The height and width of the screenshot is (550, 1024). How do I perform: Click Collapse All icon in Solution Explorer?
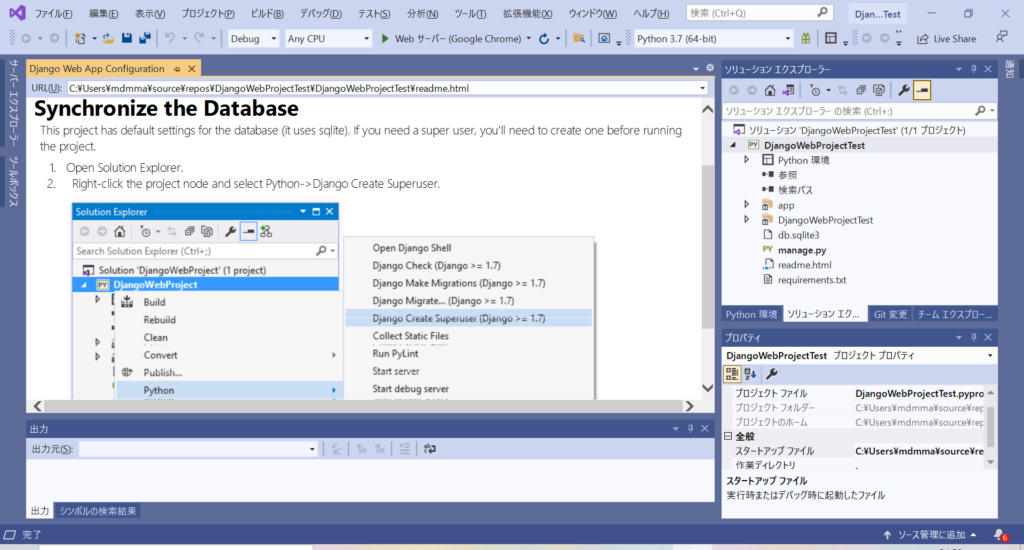pos(861,90)
